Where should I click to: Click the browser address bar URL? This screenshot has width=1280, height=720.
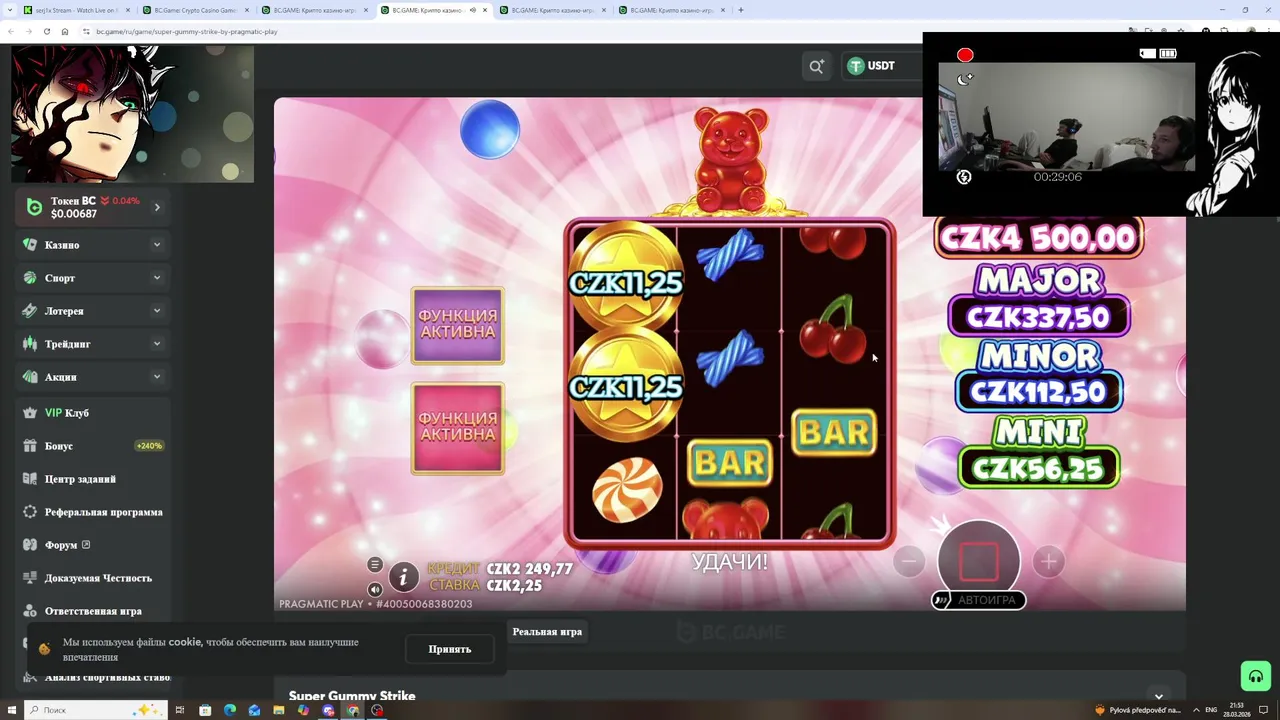point(187,32)
